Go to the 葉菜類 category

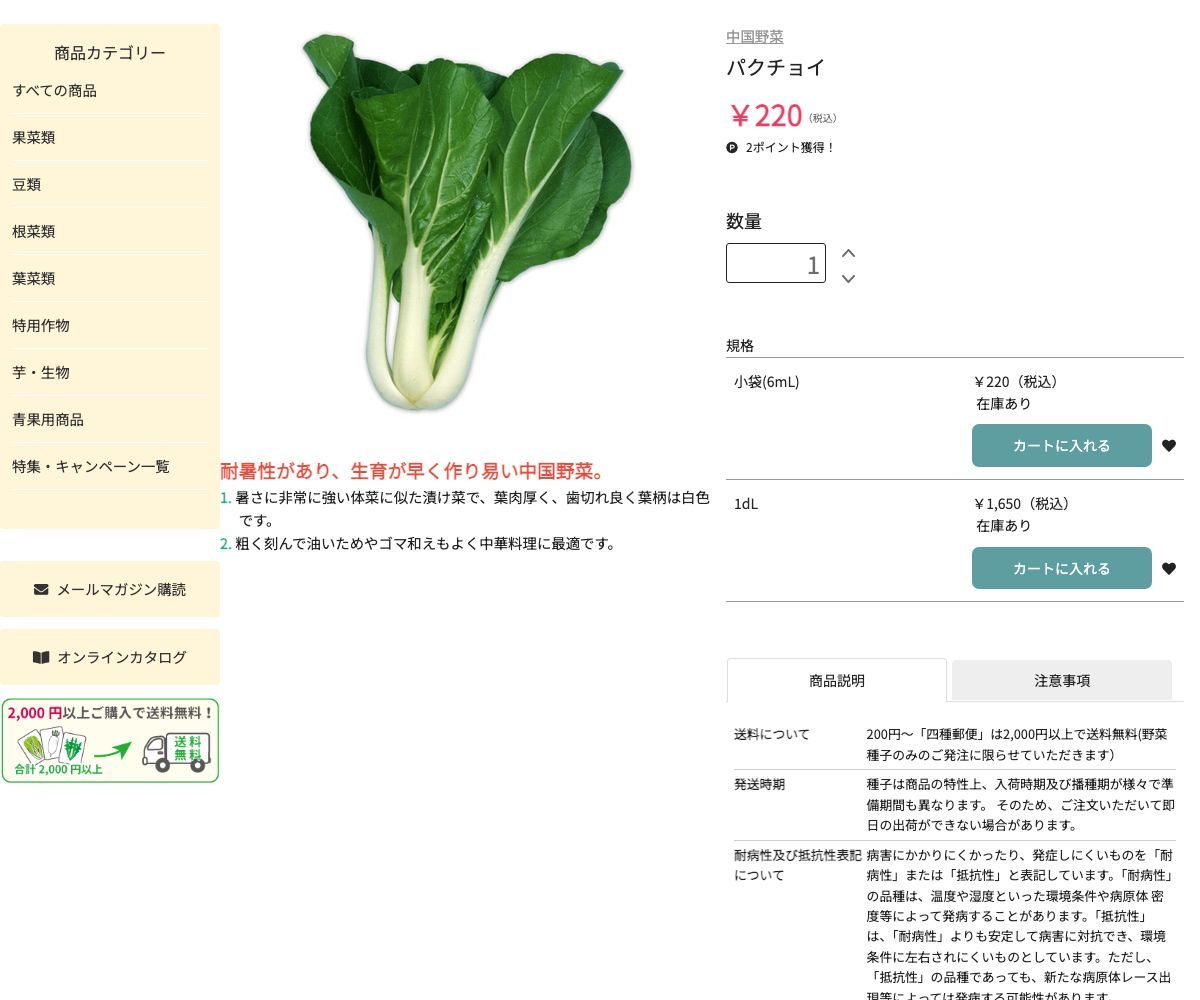[x=34, y=279]
